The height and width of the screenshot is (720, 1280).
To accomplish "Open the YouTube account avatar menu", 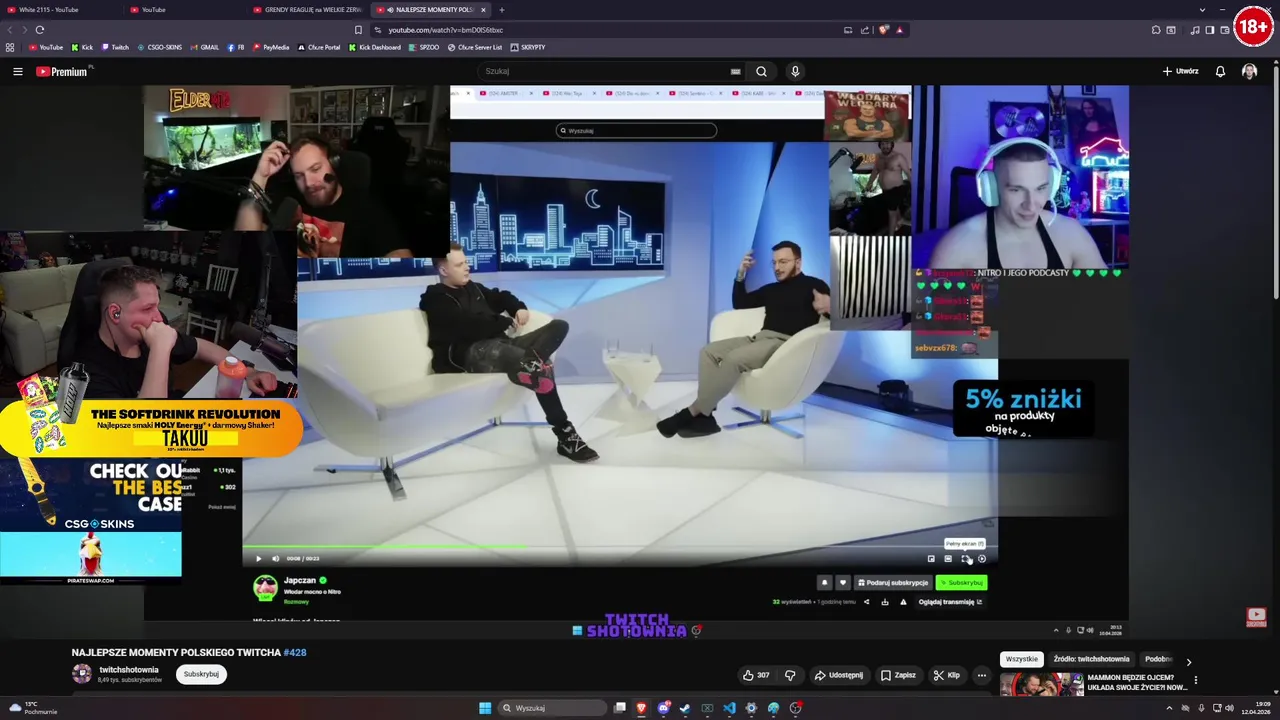I will click(x=1249, y=71).
